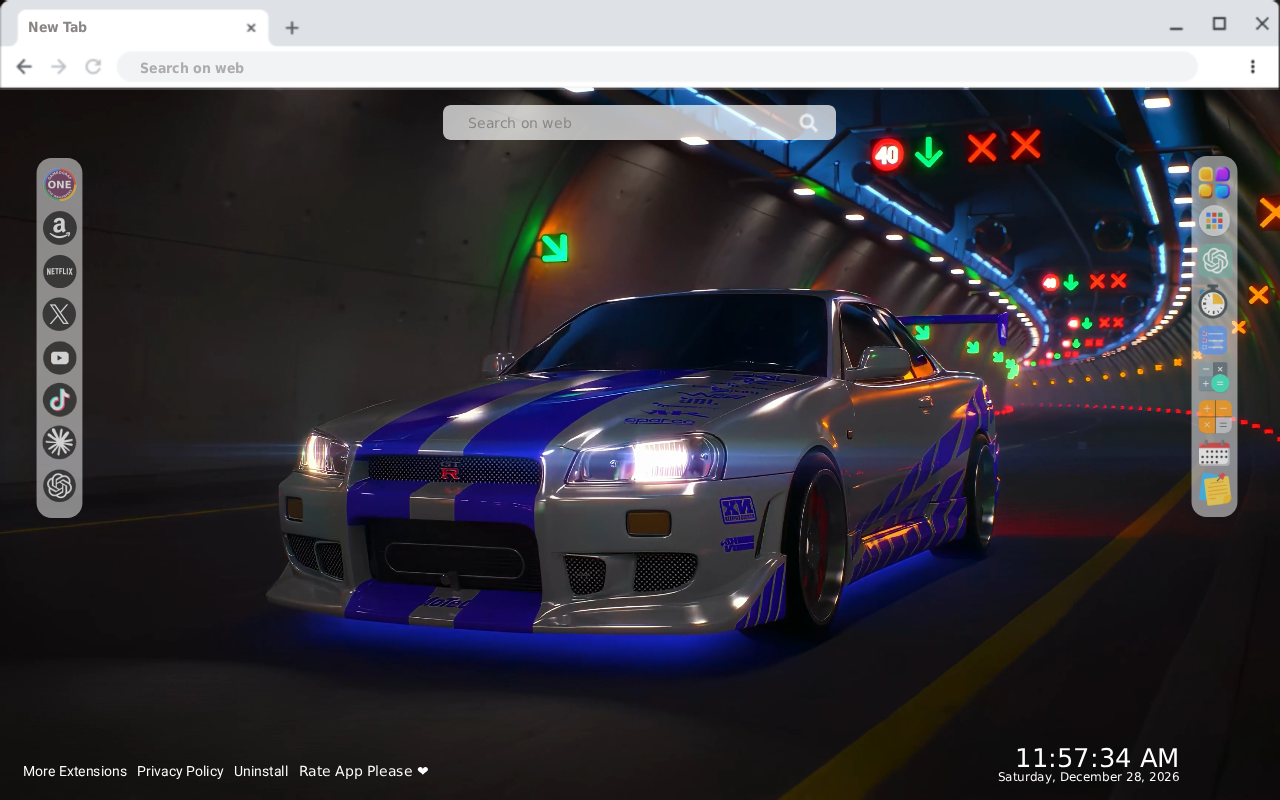Viewport: 1280px width, 800px height.
Task: Open the TikTok shortcut
Action: click(60, 400)
